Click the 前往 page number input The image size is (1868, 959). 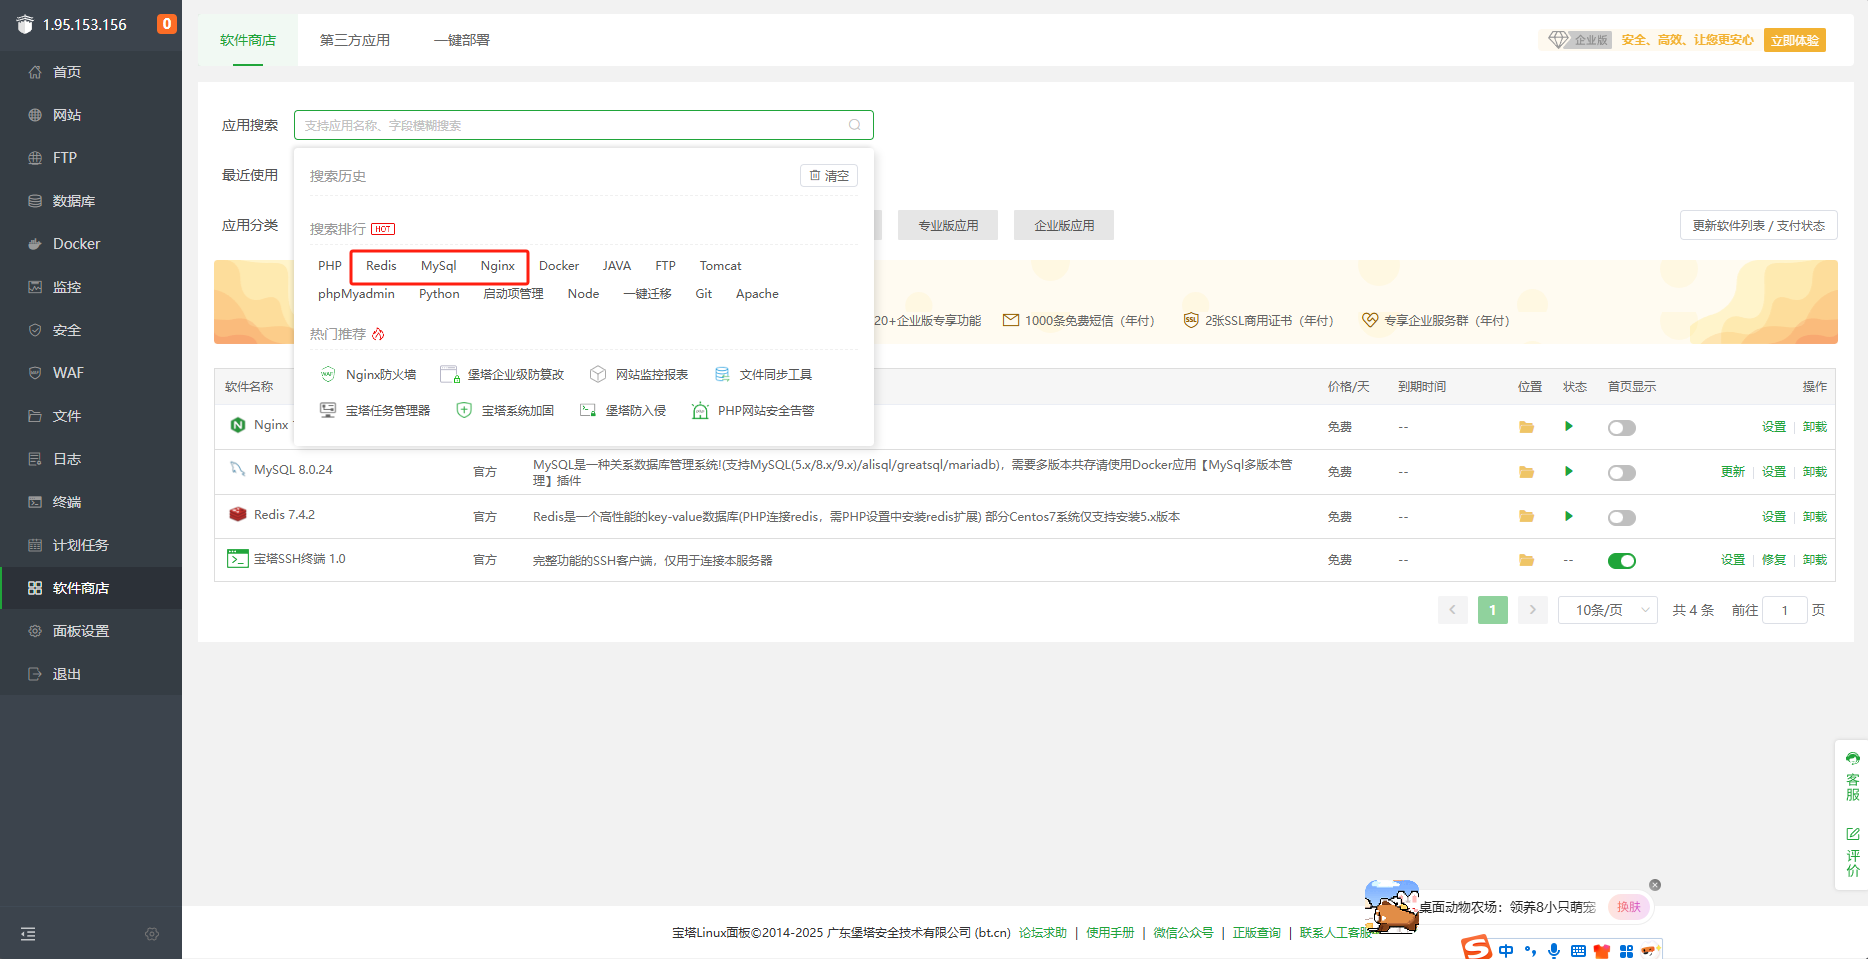tap(1785, 610)
